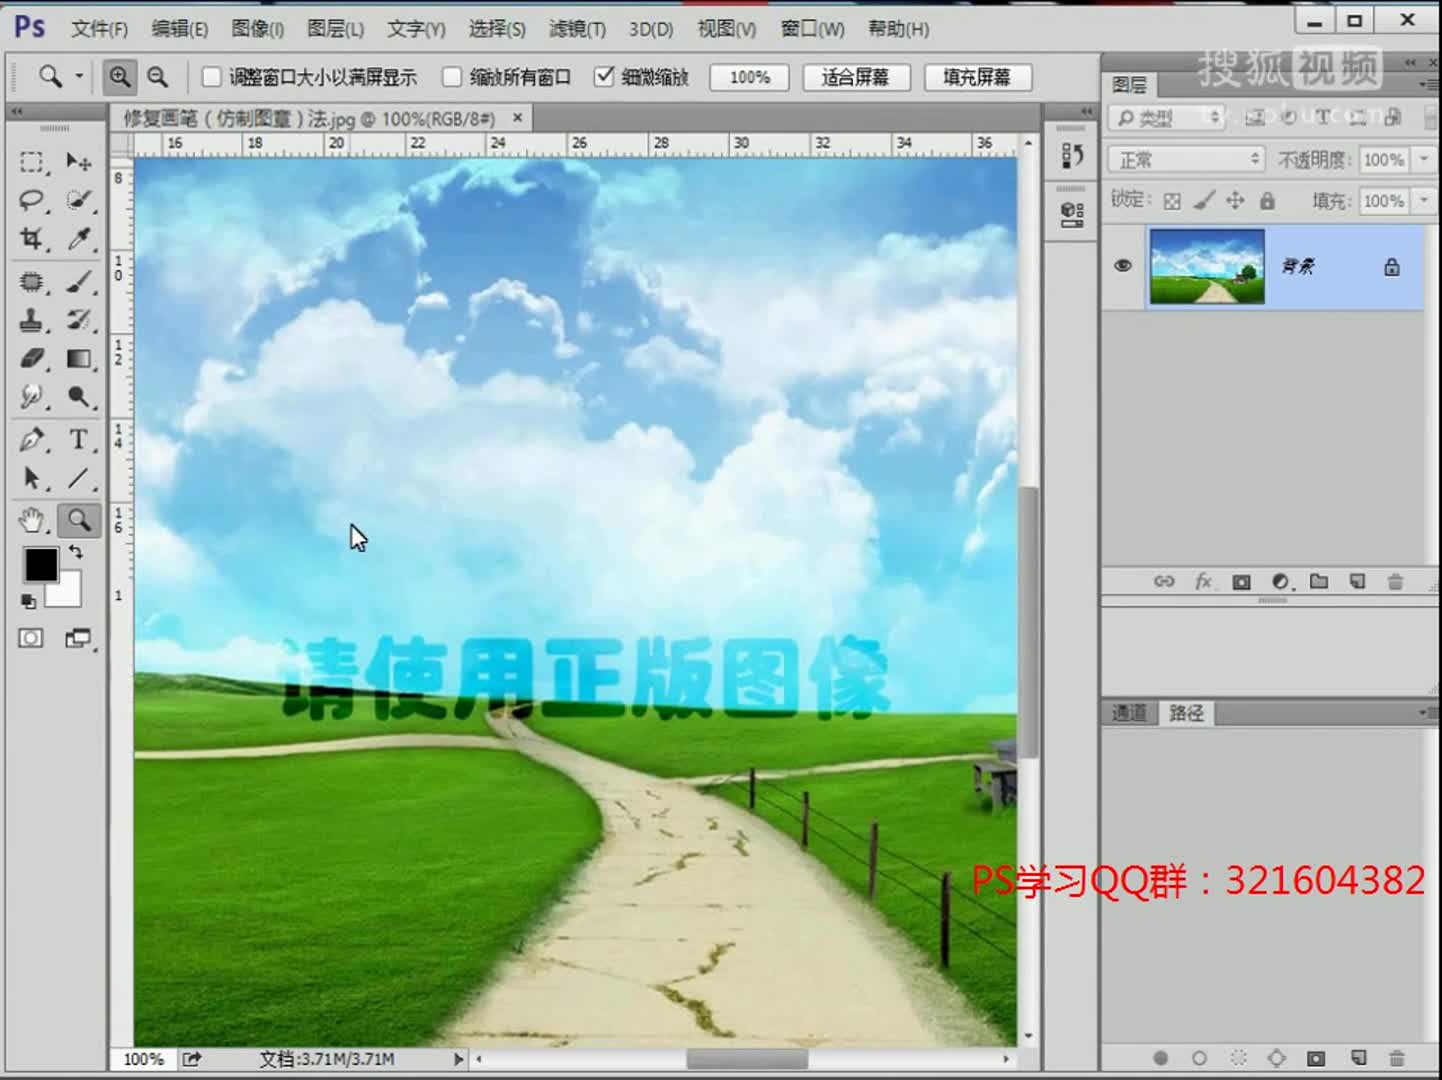Enable the 缩放所有窗口 checkbox

coord(453,76)
